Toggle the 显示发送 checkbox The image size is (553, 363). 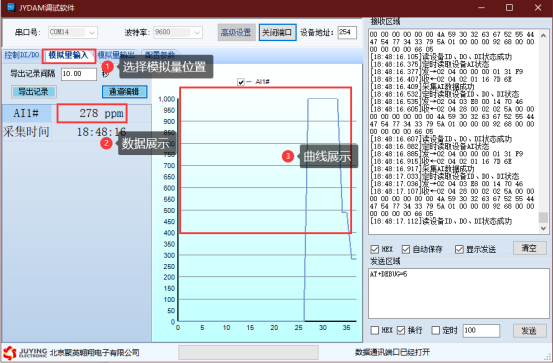(459, 249)
